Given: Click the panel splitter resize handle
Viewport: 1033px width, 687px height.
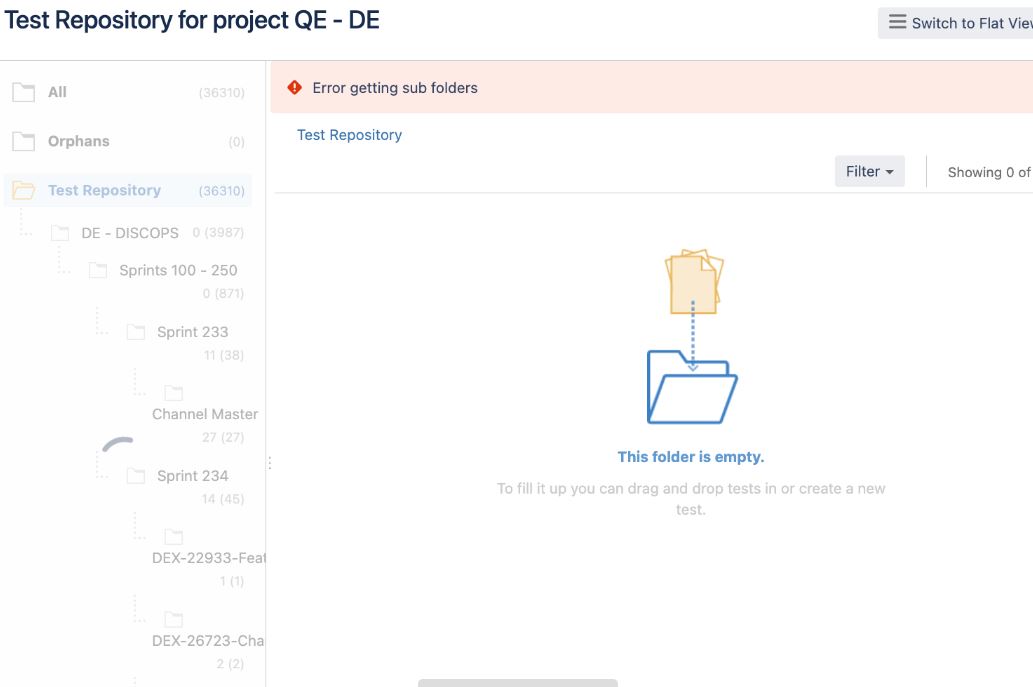Looking at the screenshot, I should pos(269,463).
